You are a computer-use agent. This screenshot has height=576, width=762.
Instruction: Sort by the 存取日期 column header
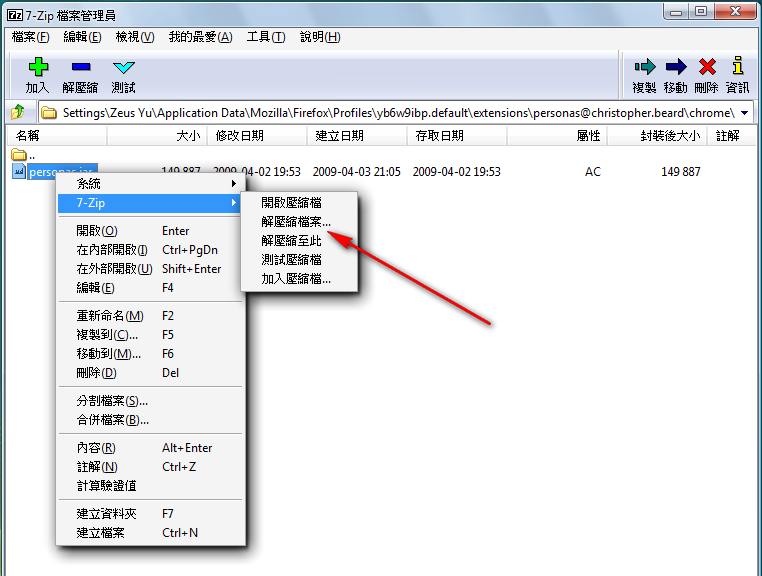pos(457,136)
